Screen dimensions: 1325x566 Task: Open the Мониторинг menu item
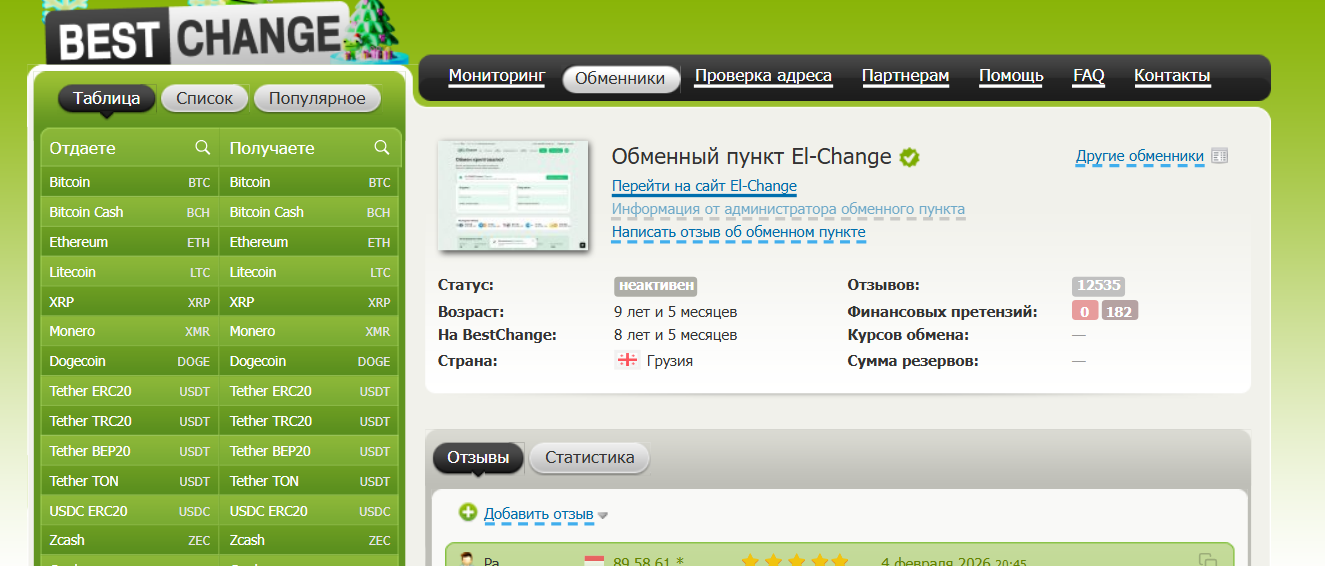click(497, 76)
